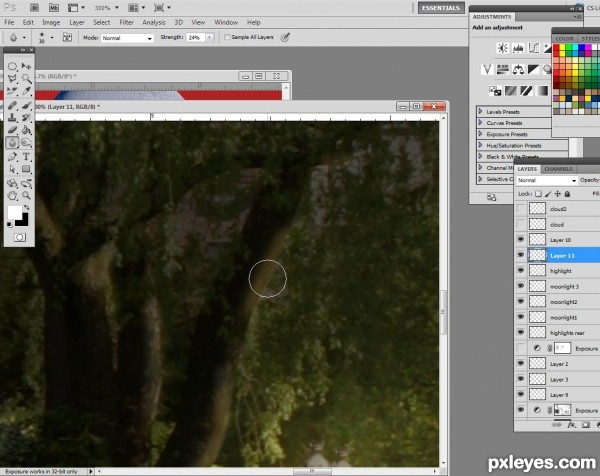
Task: Open the blur Mode dropdown
Action: tap(127, 38)
